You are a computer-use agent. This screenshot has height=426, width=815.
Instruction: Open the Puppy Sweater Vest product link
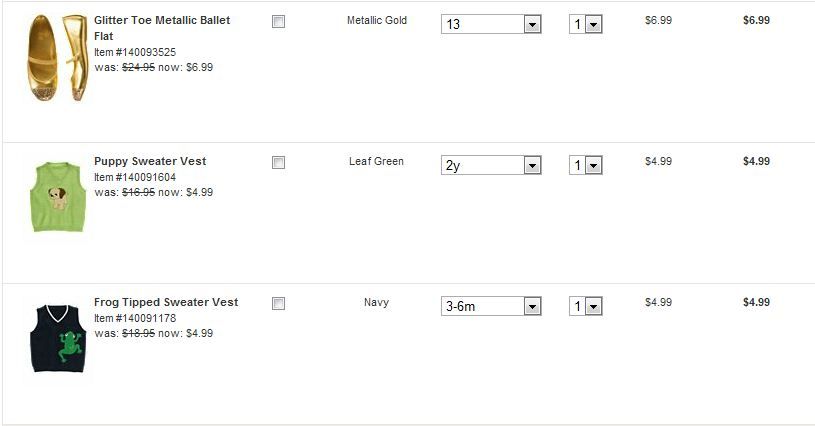coord(150,161)
